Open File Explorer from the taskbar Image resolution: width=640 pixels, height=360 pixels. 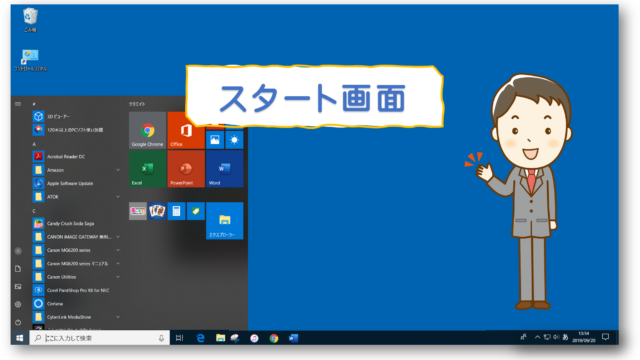point(220,338)
